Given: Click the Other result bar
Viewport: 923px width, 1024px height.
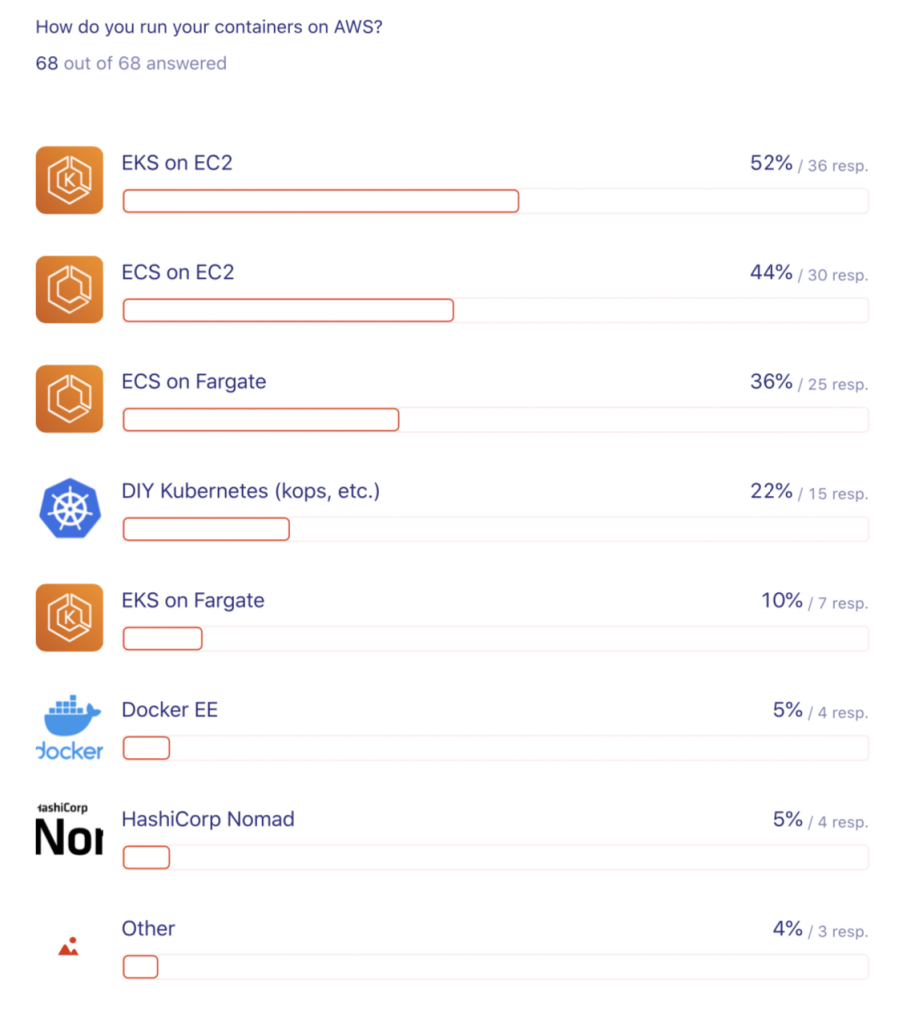Looking at the screenshot, I should pyautogui.click(x=496, y=967).
